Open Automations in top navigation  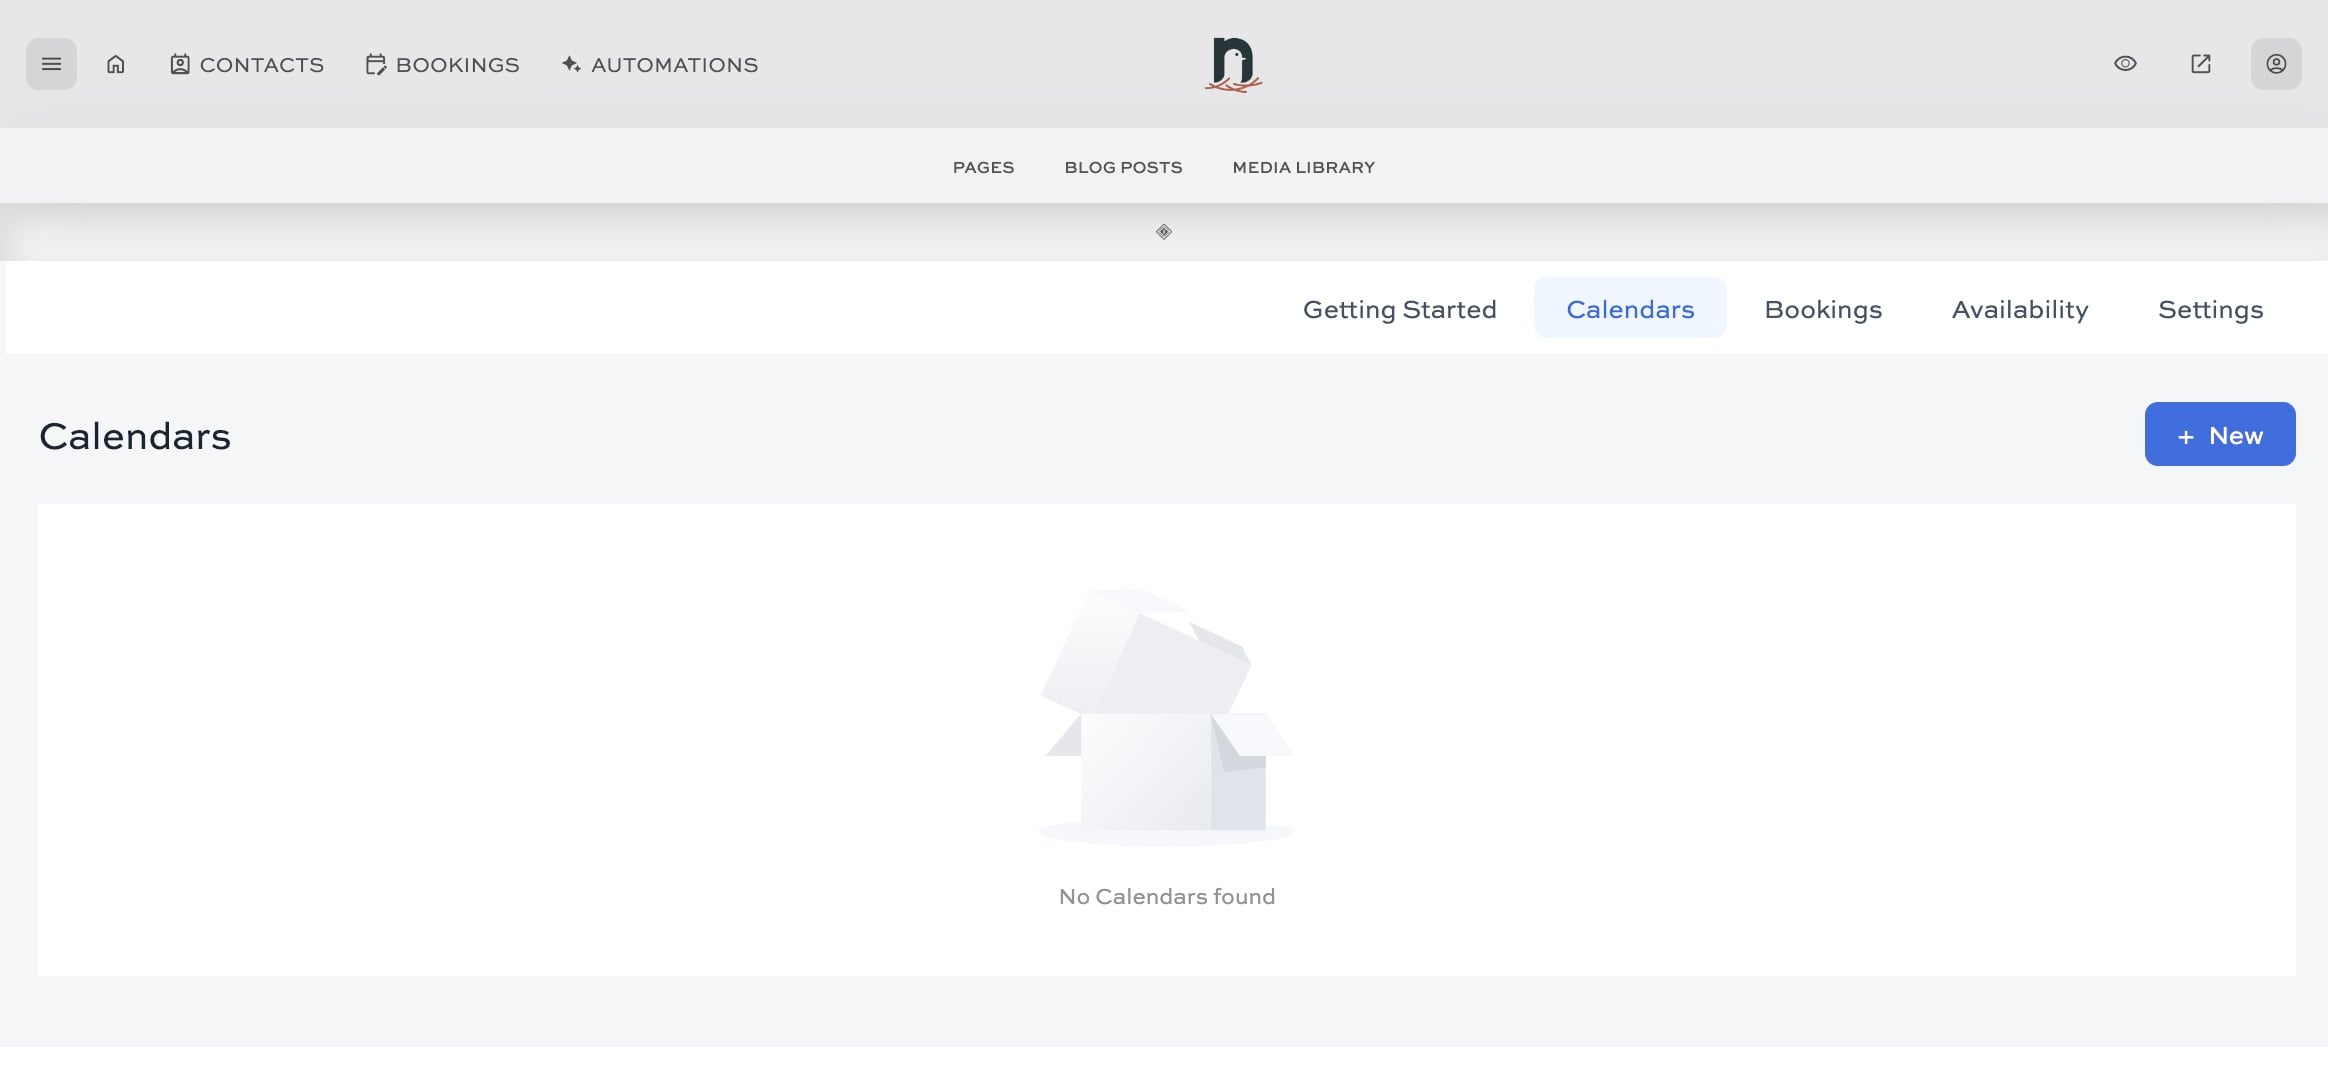tap(660, 65)
